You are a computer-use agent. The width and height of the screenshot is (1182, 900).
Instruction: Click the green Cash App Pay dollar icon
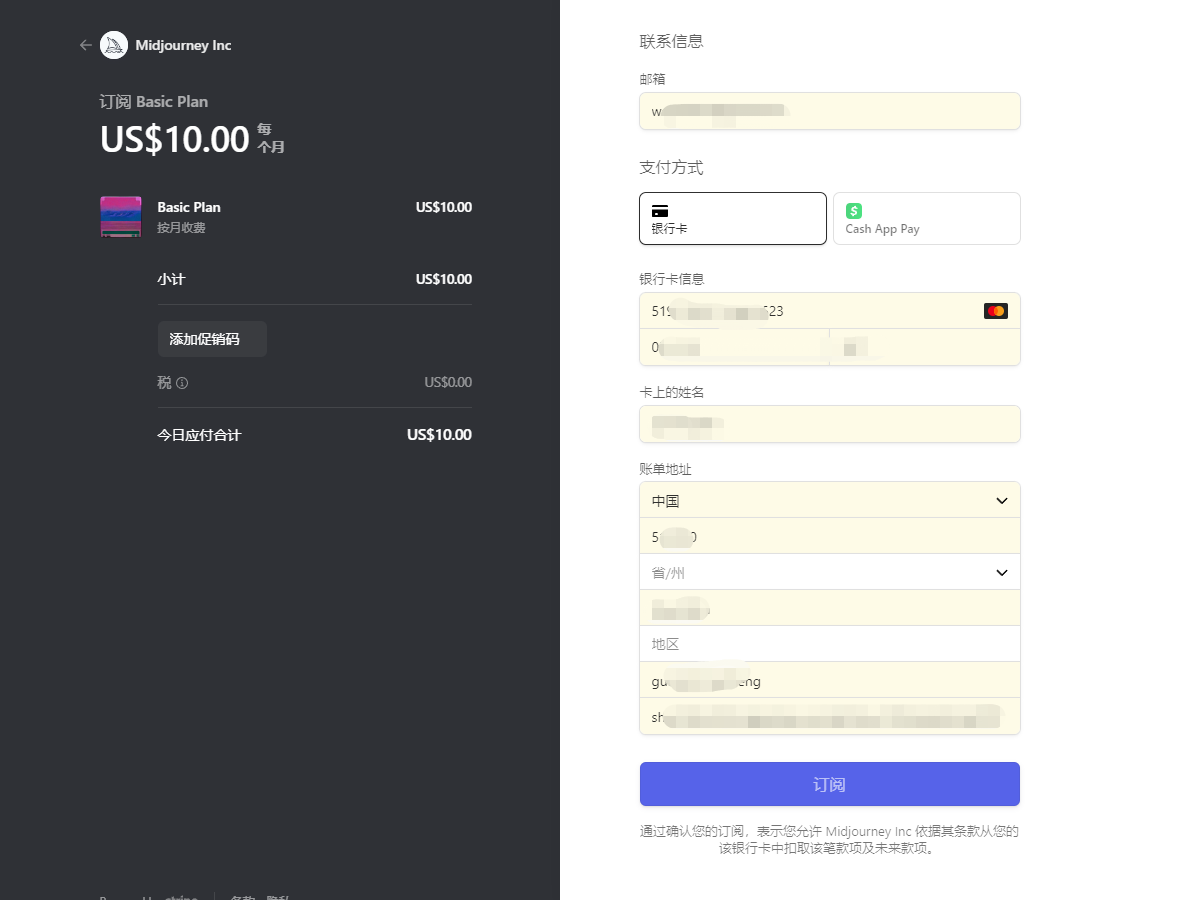(853, 211)
